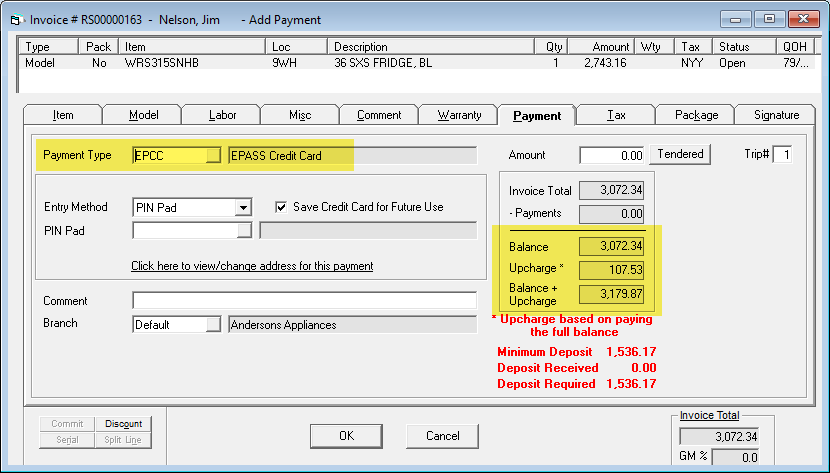Image resolution: width=830 pixels, height=473 pixels.
Task: Click into the Amount input field
Action: (612, 155)
